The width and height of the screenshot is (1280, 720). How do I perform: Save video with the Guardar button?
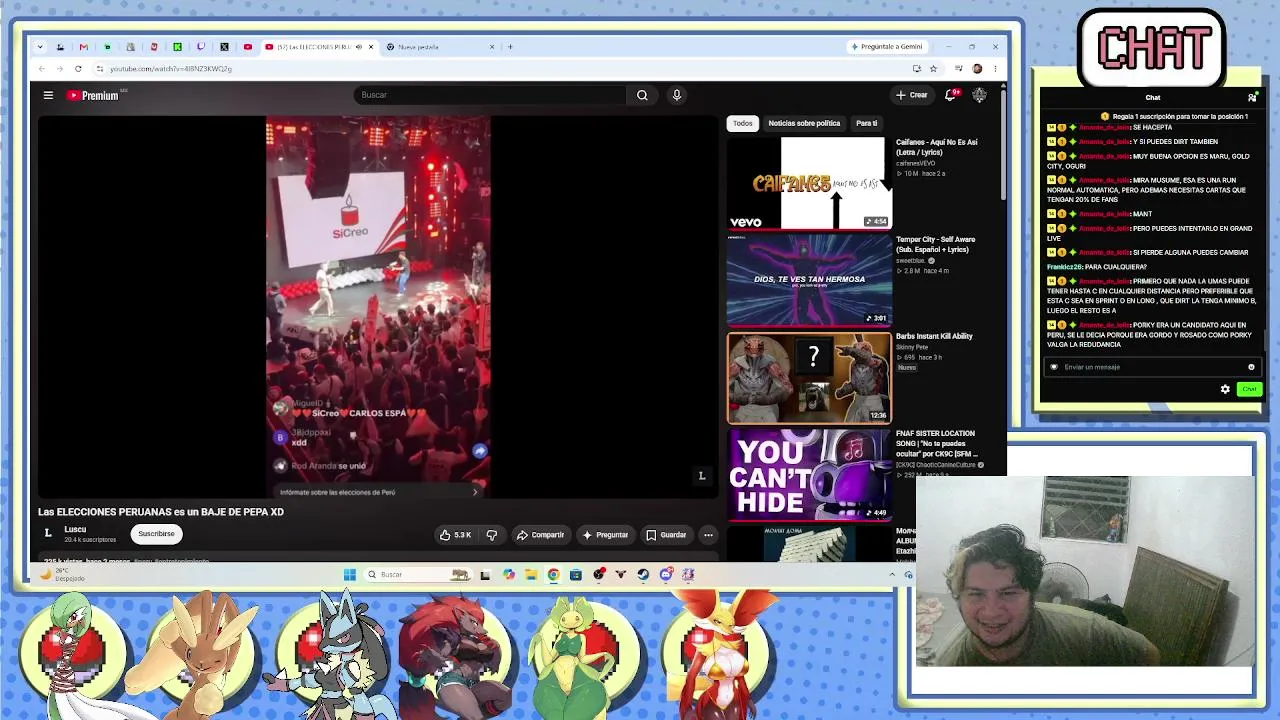coord(666,535)
